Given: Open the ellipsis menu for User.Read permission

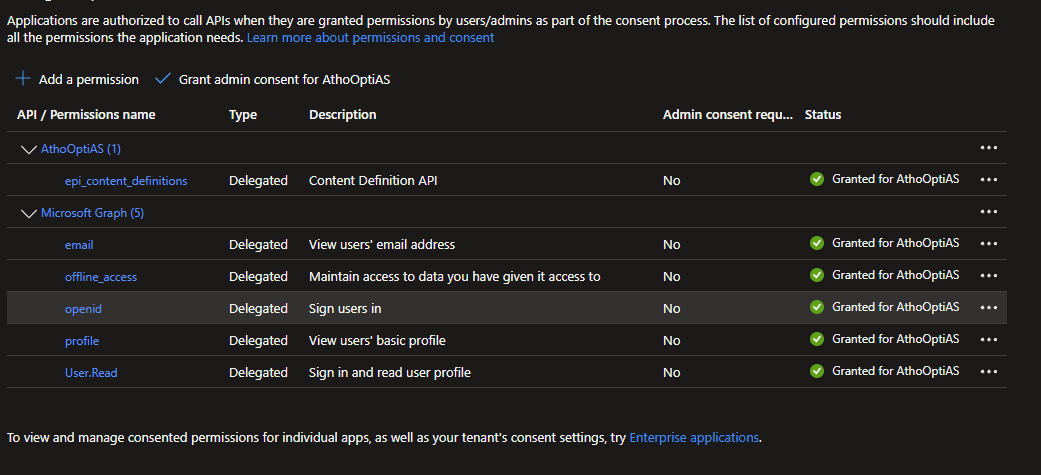Looking at the screenshot, I should click(x=989, y=371).
